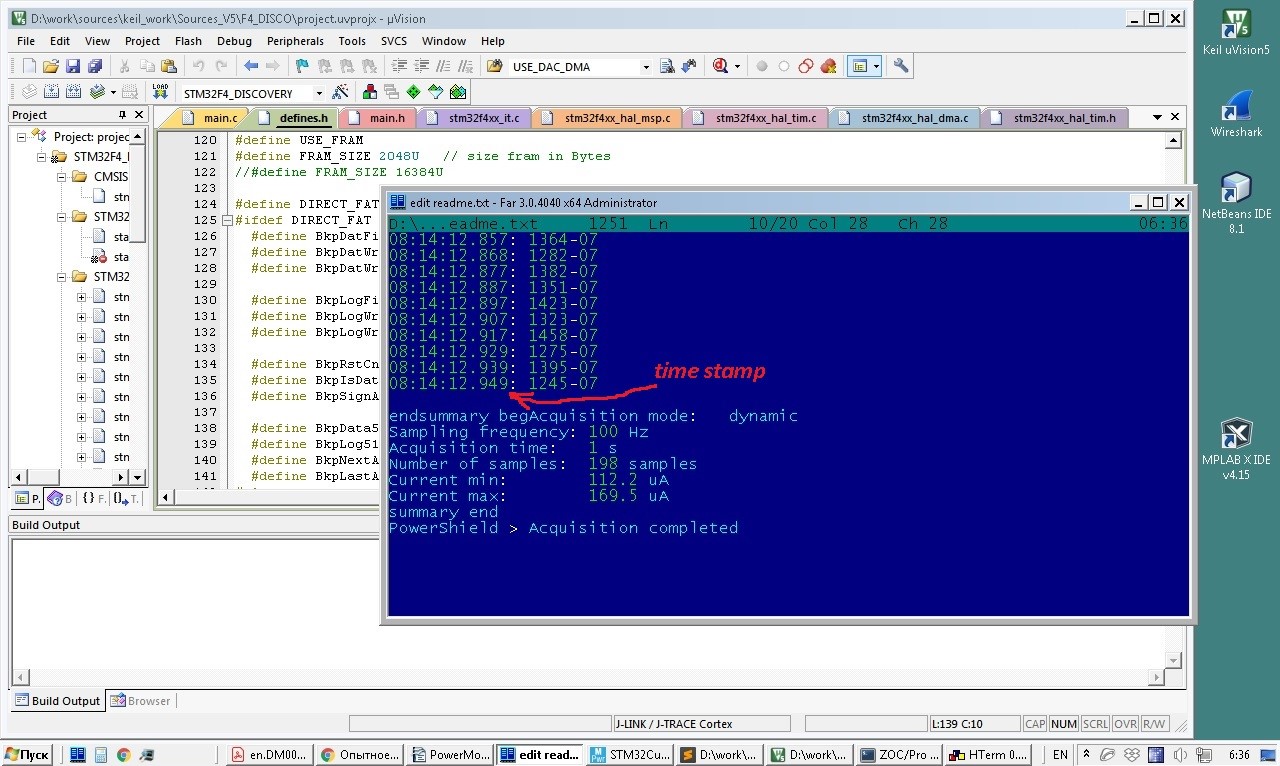Open MPLAB X IDE desktop shortcut
The width and height of the screenshot is (1280, 766).
[1236, 448]
